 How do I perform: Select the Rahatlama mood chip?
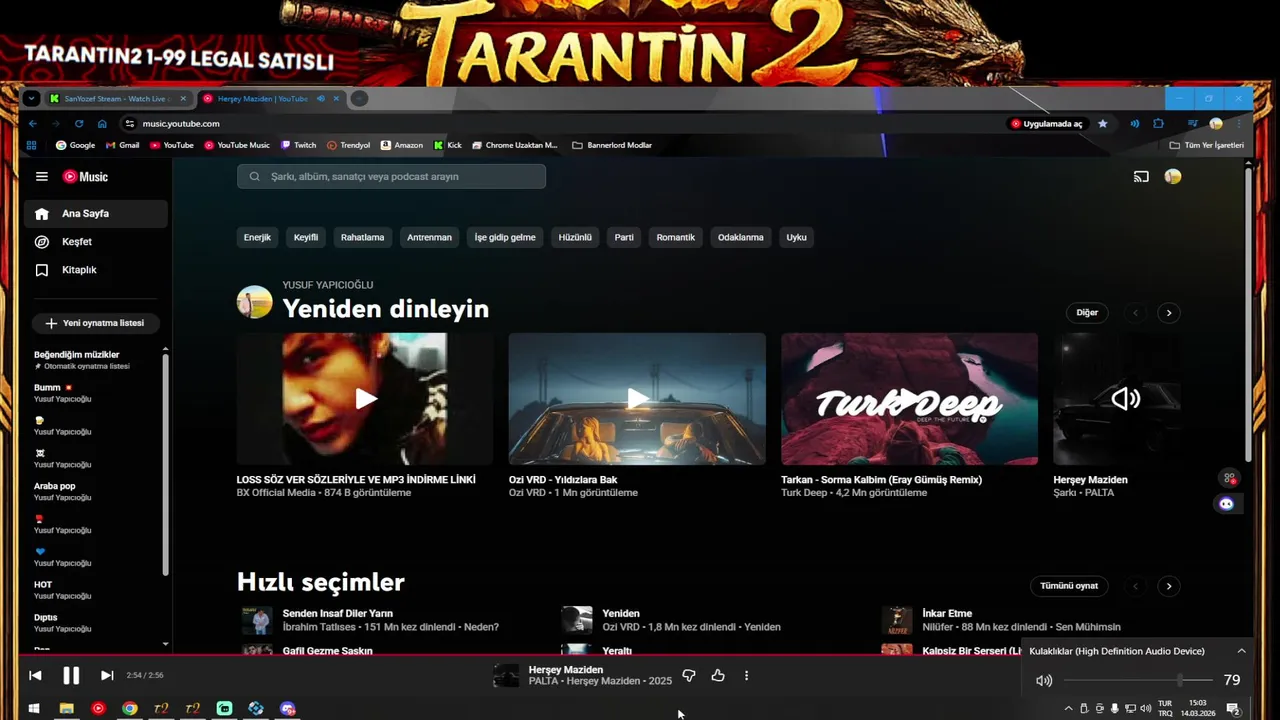(x=362, y=237)
